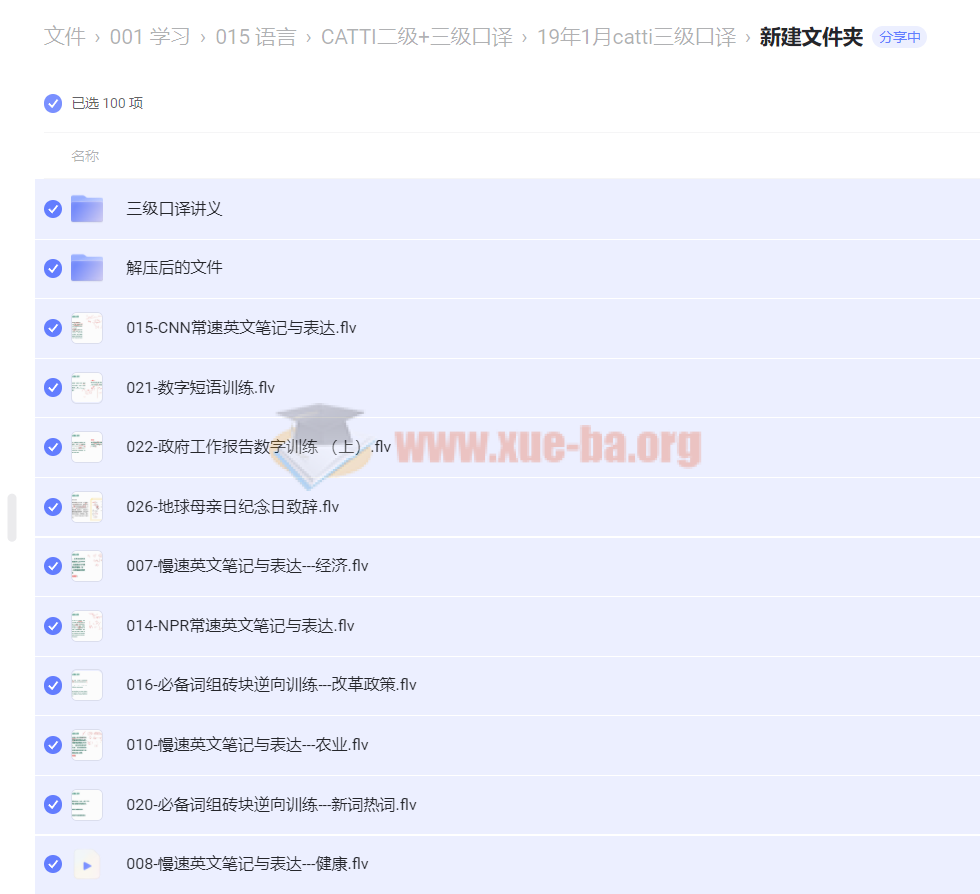
Task: Click thumbnail icon of 014-NPR常速英文笔记与表达.flv
Action: [x=87, y=626]
